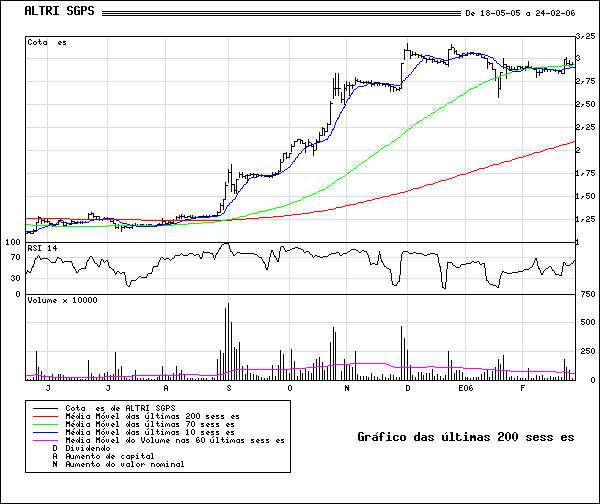Viewport: 600px width, 504px height.
Task: Click the month label F on time axis
Action: [522, 388]
